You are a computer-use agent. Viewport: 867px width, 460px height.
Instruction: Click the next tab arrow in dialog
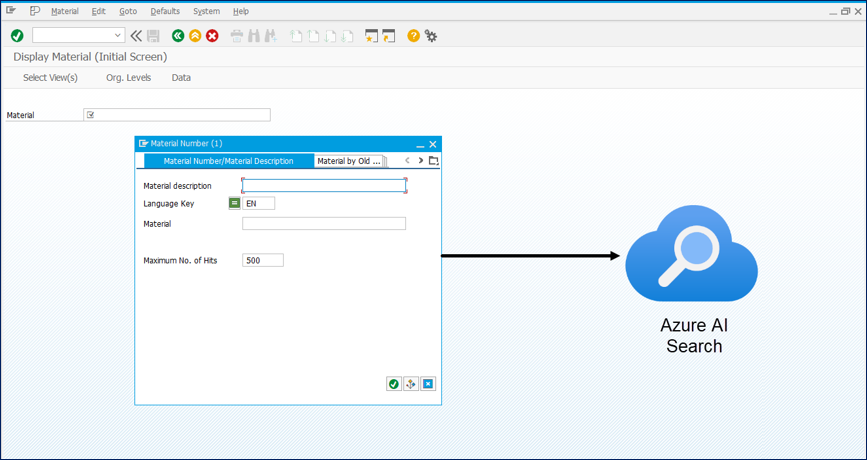point(421,161)
